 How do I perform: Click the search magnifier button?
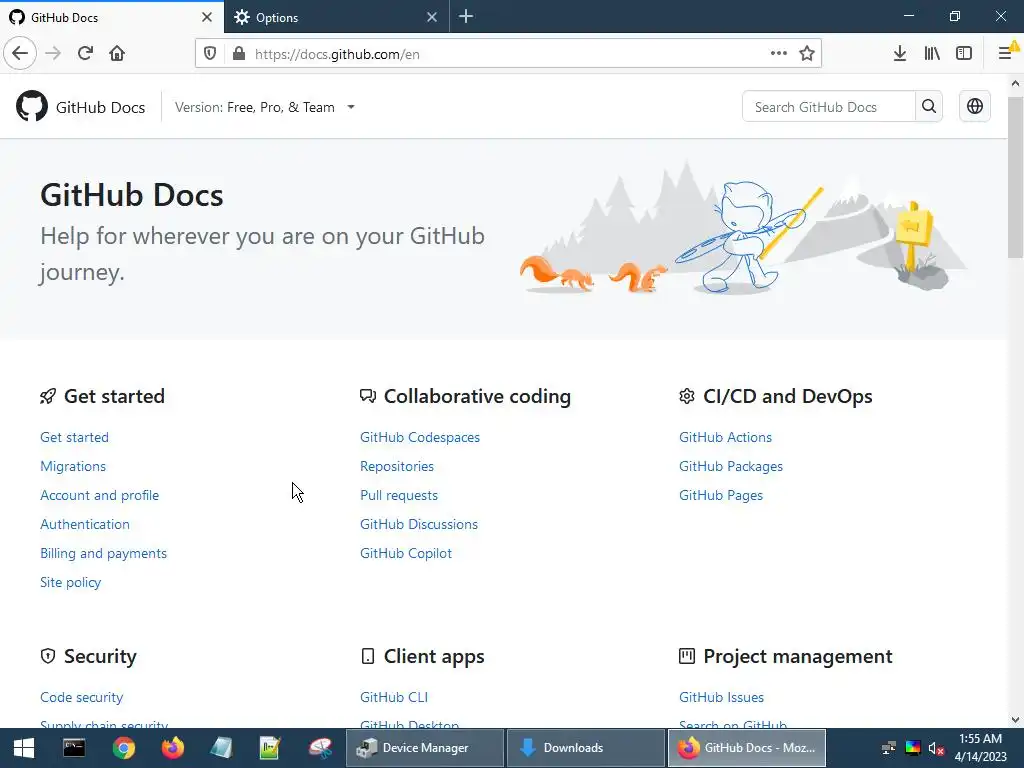pos(929,106)
